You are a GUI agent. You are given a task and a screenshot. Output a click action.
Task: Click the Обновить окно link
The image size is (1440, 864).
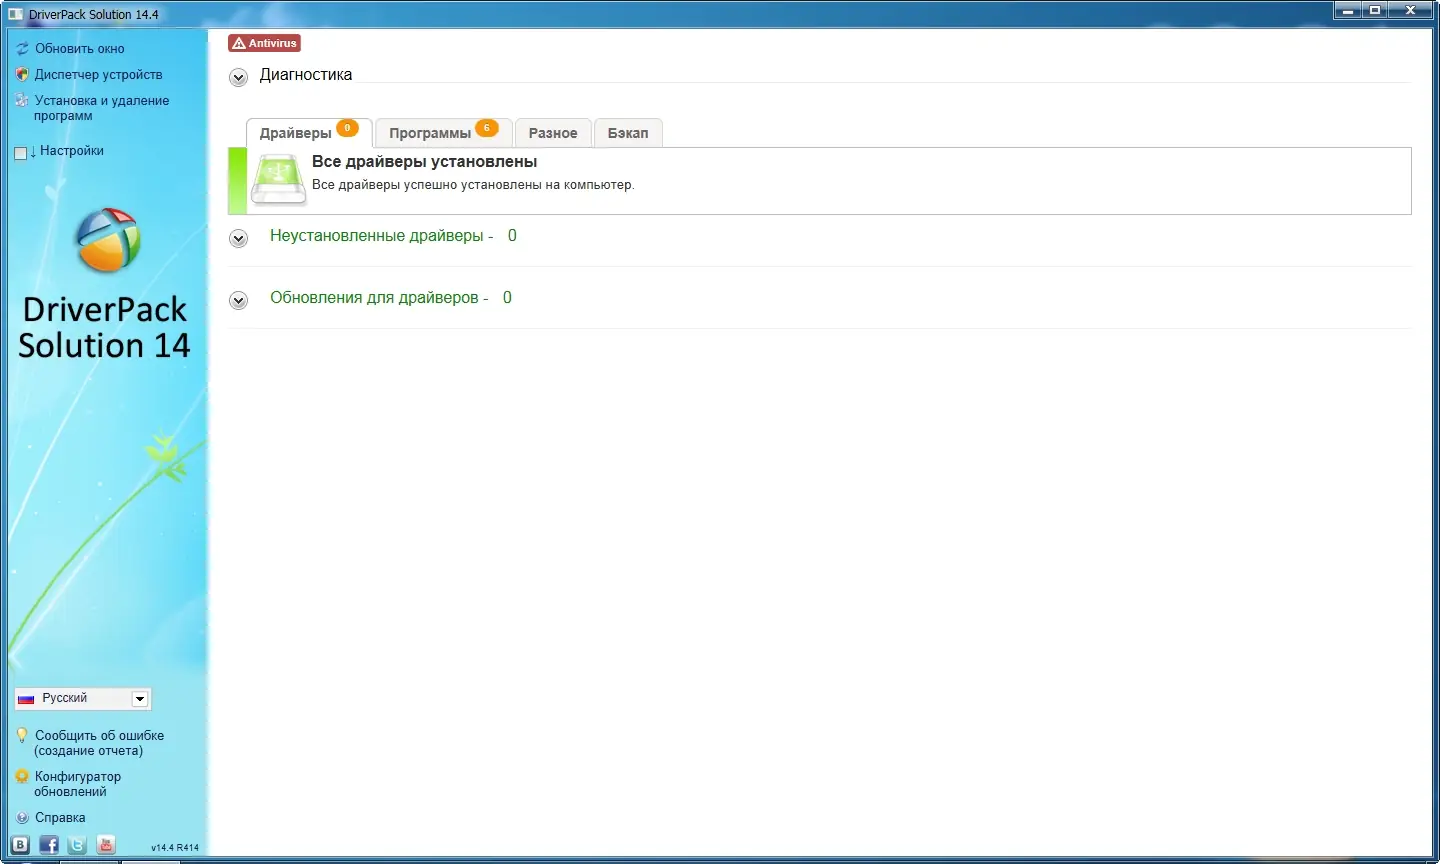click(80, 48)
